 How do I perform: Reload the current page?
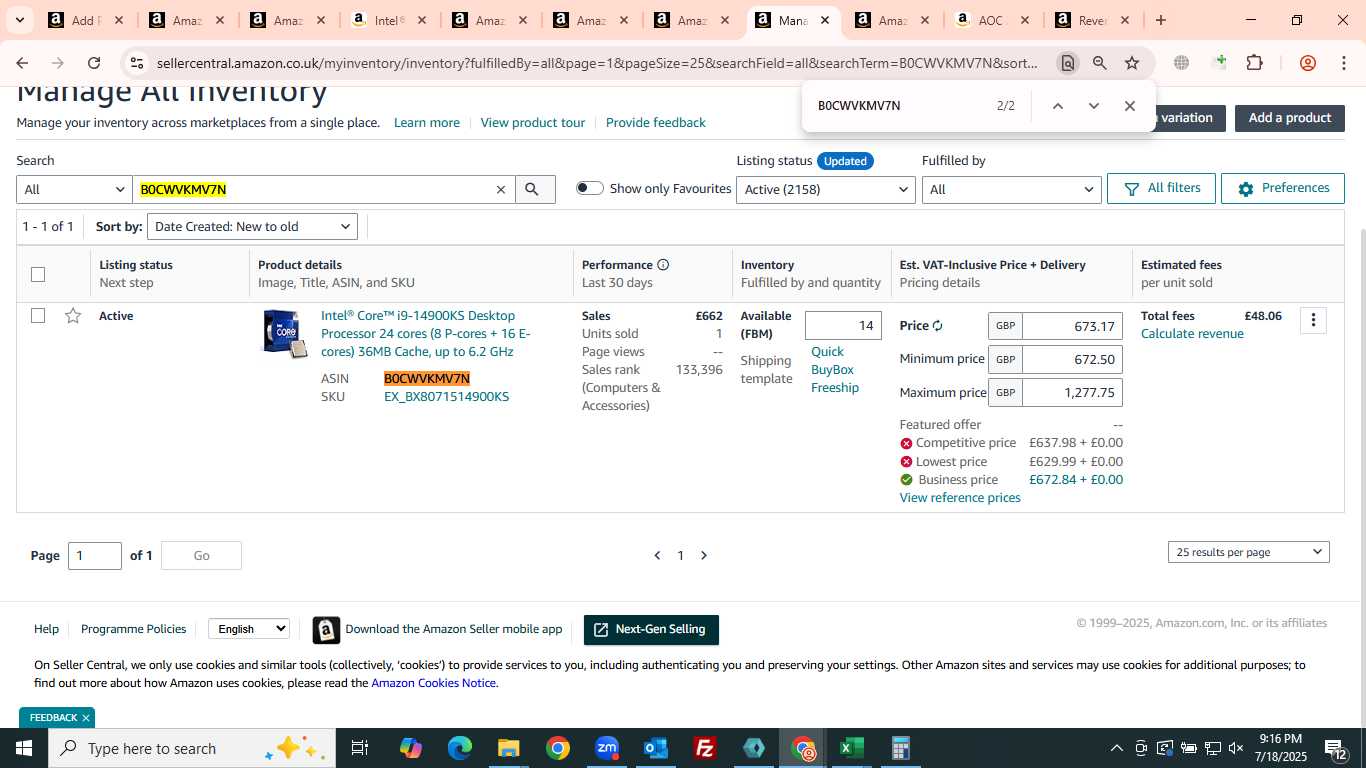(94, 63)
